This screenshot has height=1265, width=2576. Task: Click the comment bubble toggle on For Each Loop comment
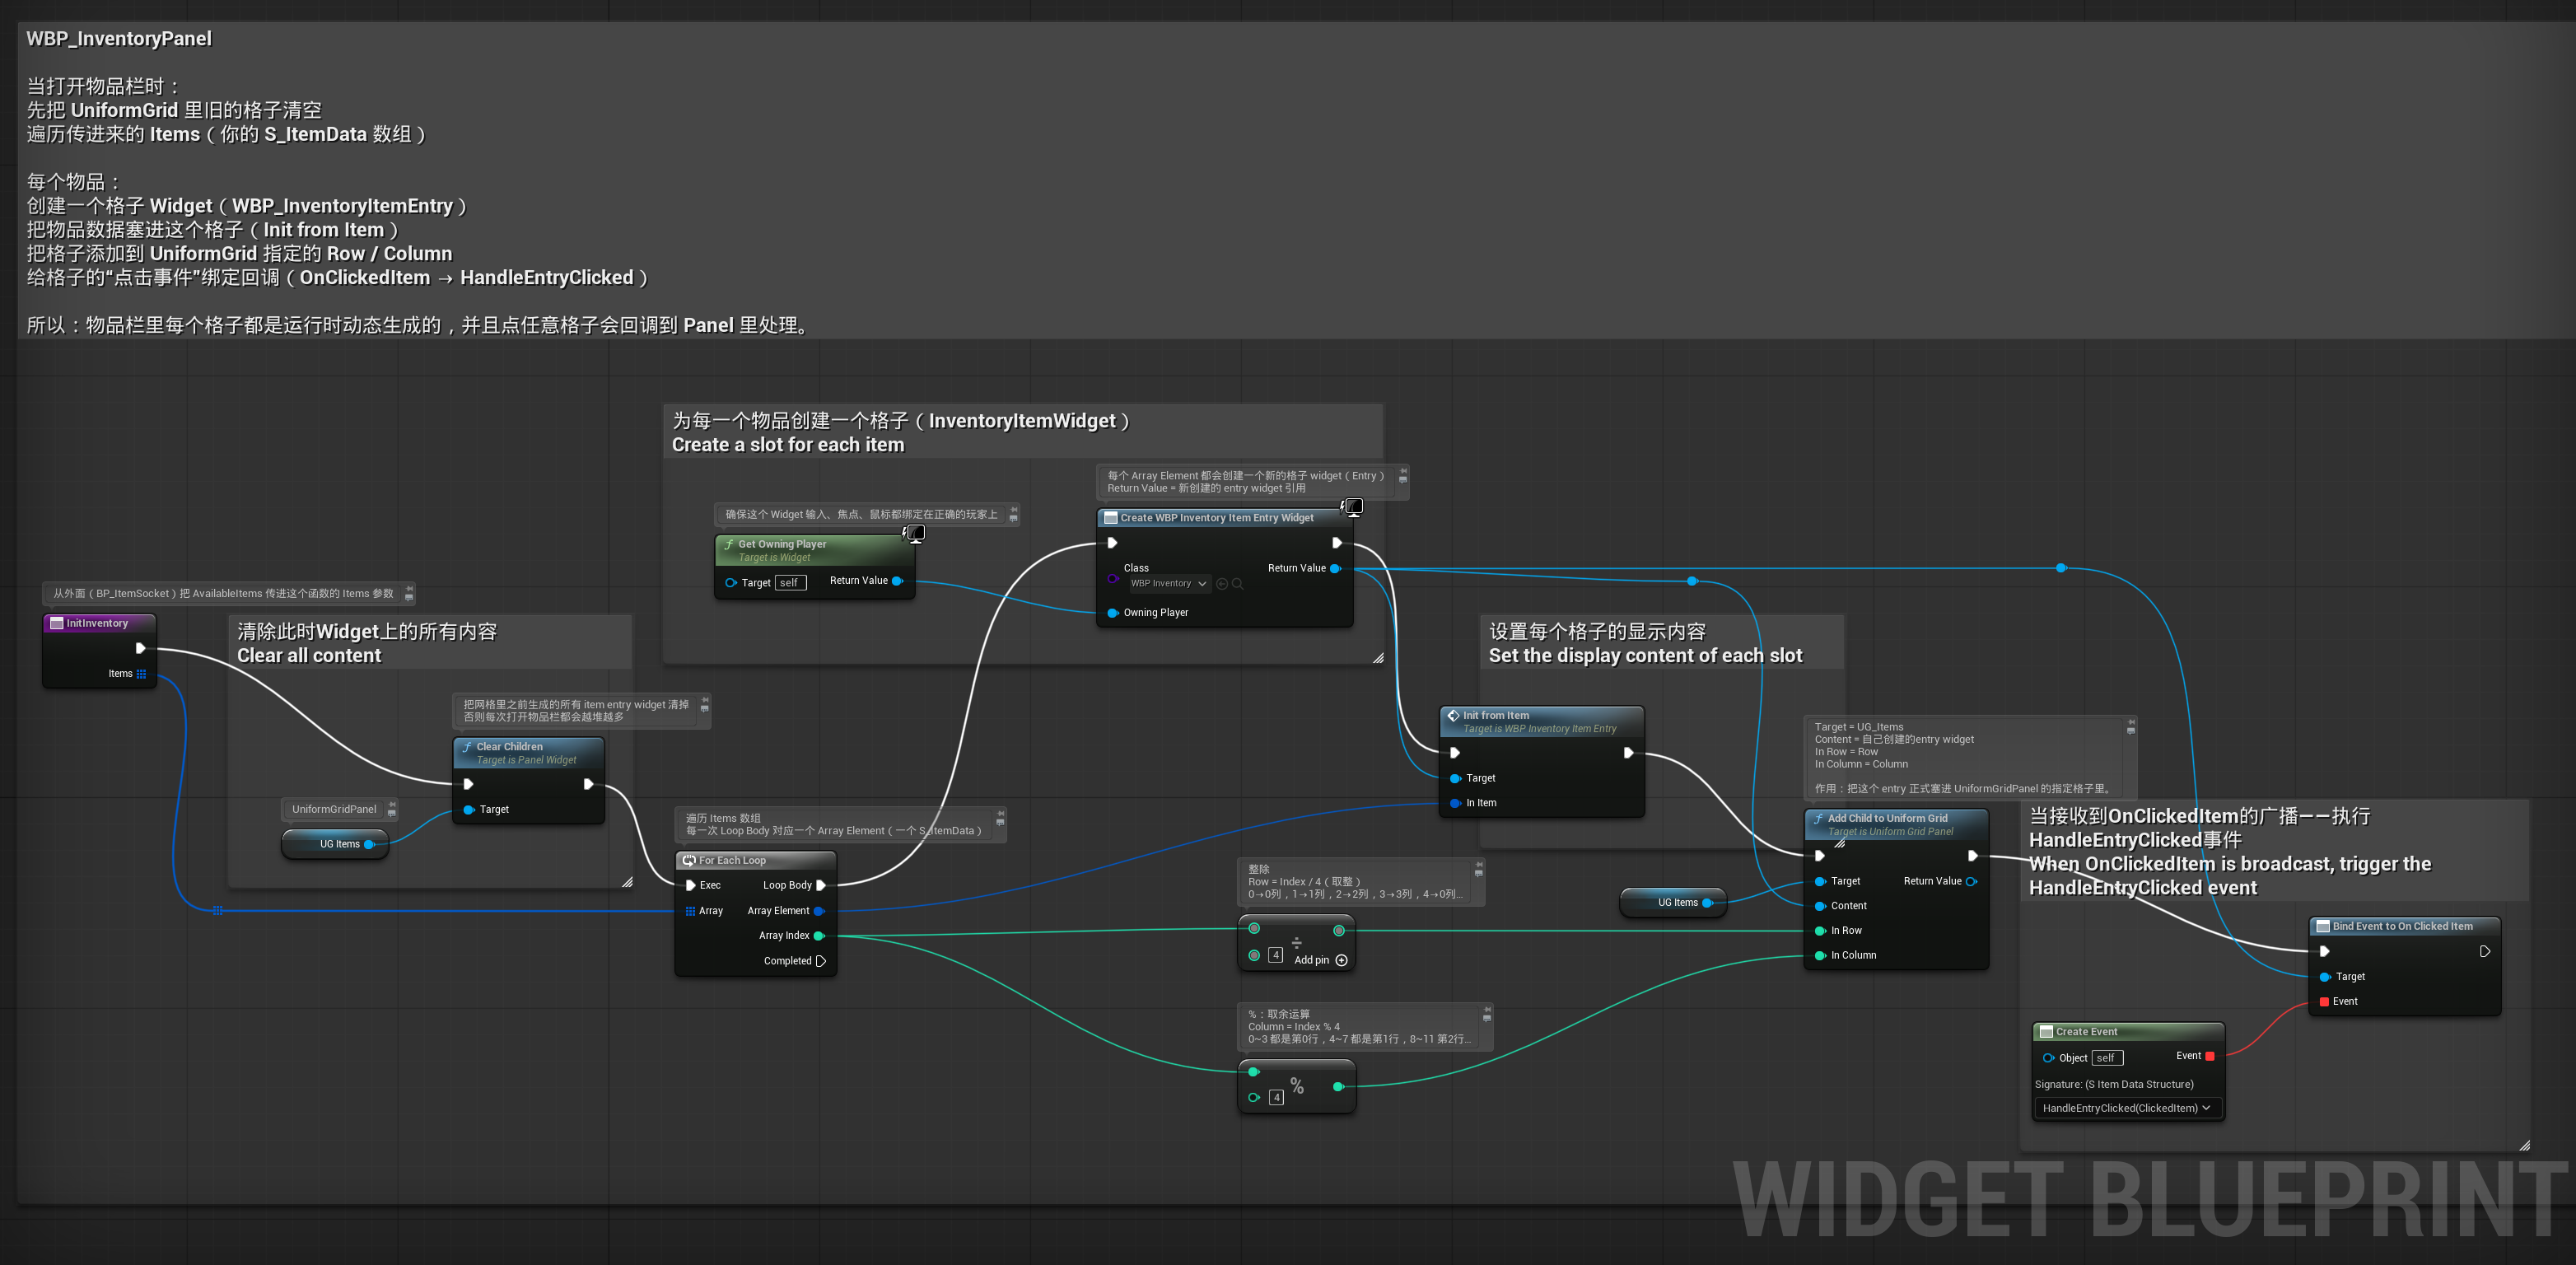point(1000,822)
